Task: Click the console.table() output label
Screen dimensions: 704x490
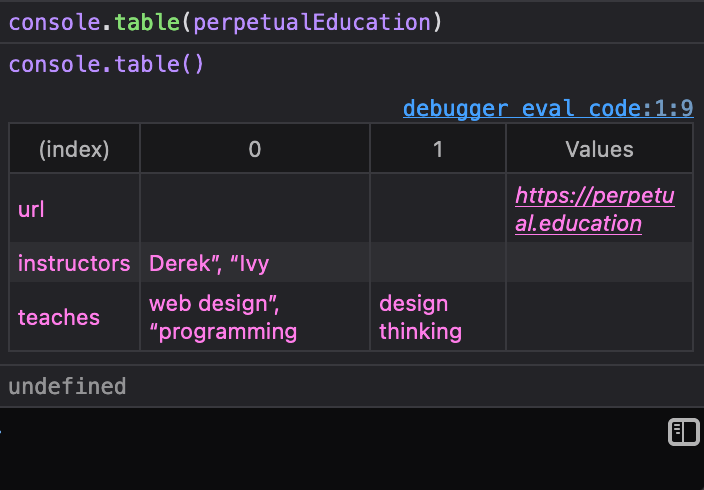Action: click(106, 64)
